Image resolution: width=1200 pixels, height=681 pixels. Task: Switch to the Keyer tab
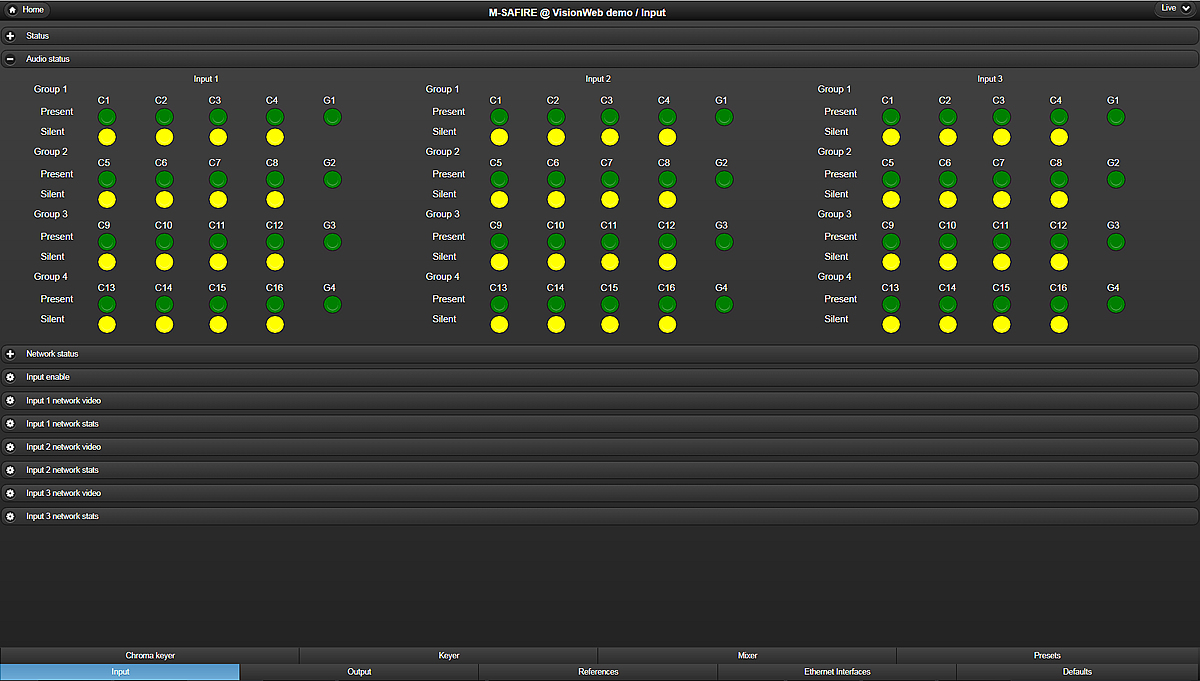click(449, 656)
